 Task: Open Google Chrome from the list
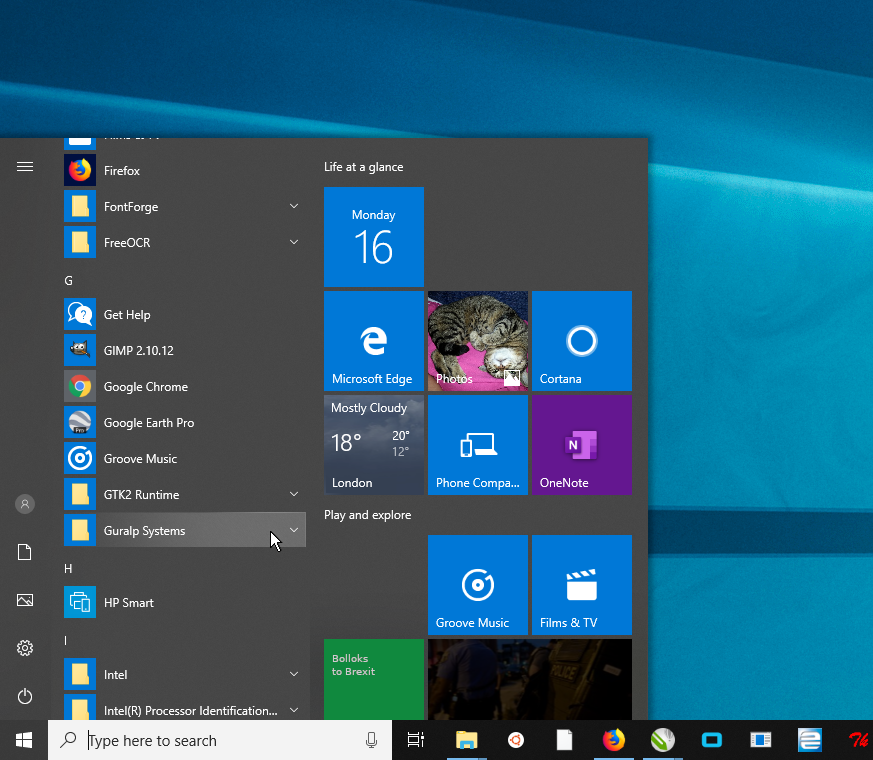[185, 386]
